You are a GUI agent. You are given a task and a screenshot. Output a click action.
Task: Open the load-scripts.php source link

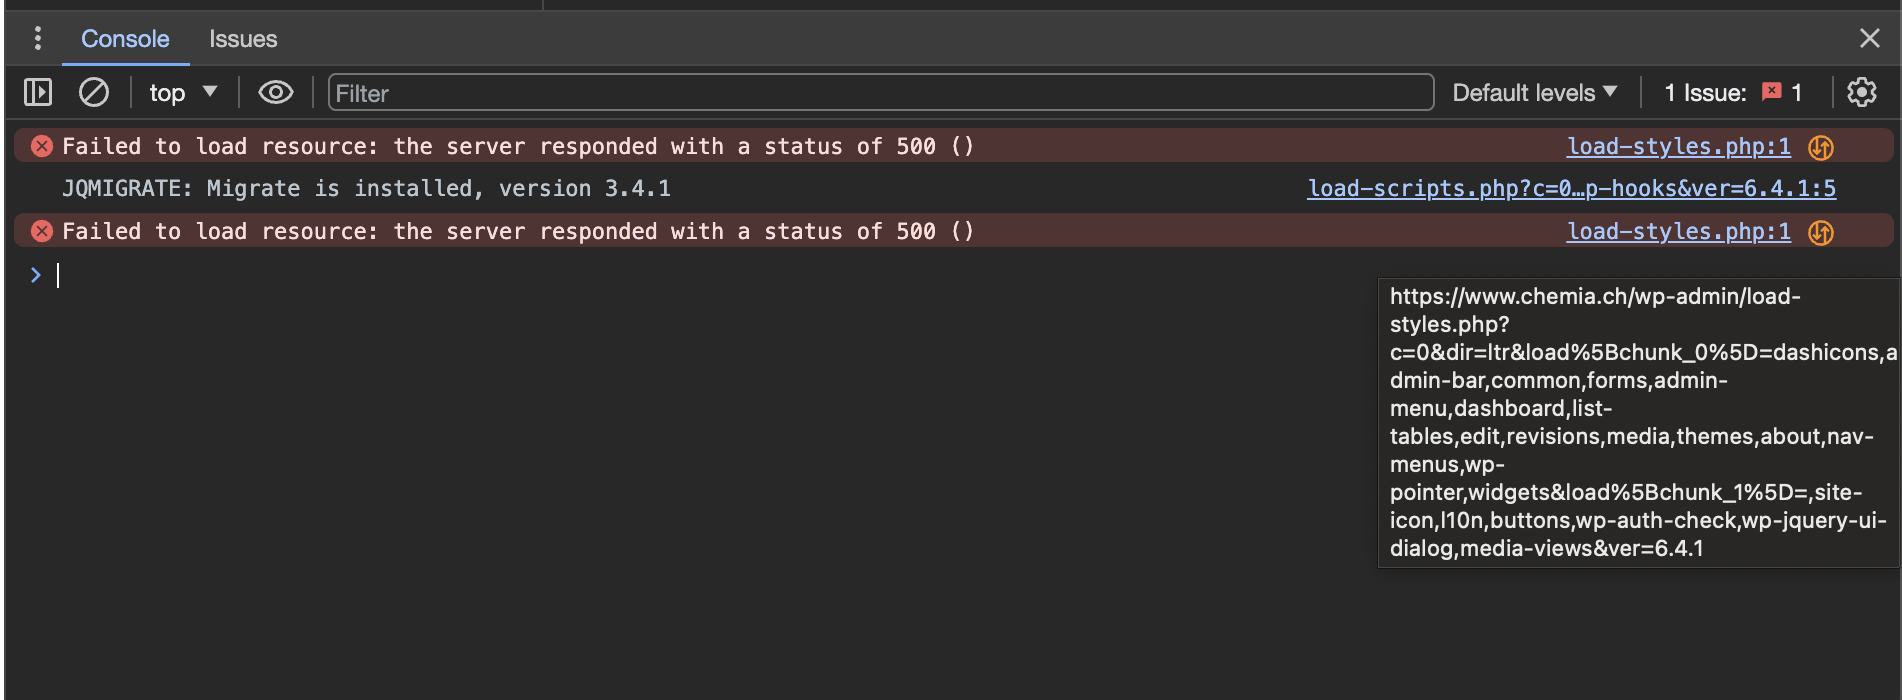coord(1571,188)
